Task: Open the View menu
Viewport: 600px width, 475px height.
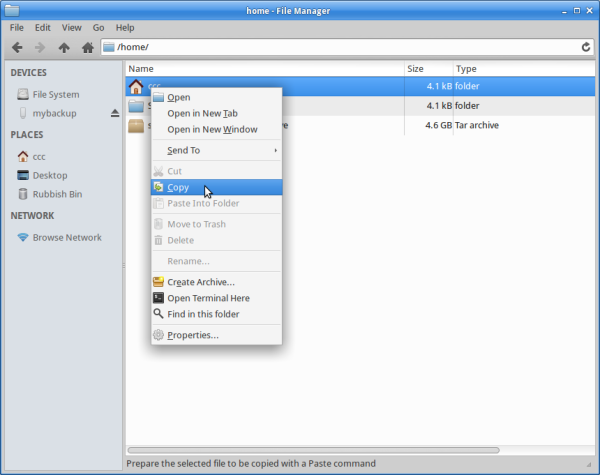Action: (72, 27)
